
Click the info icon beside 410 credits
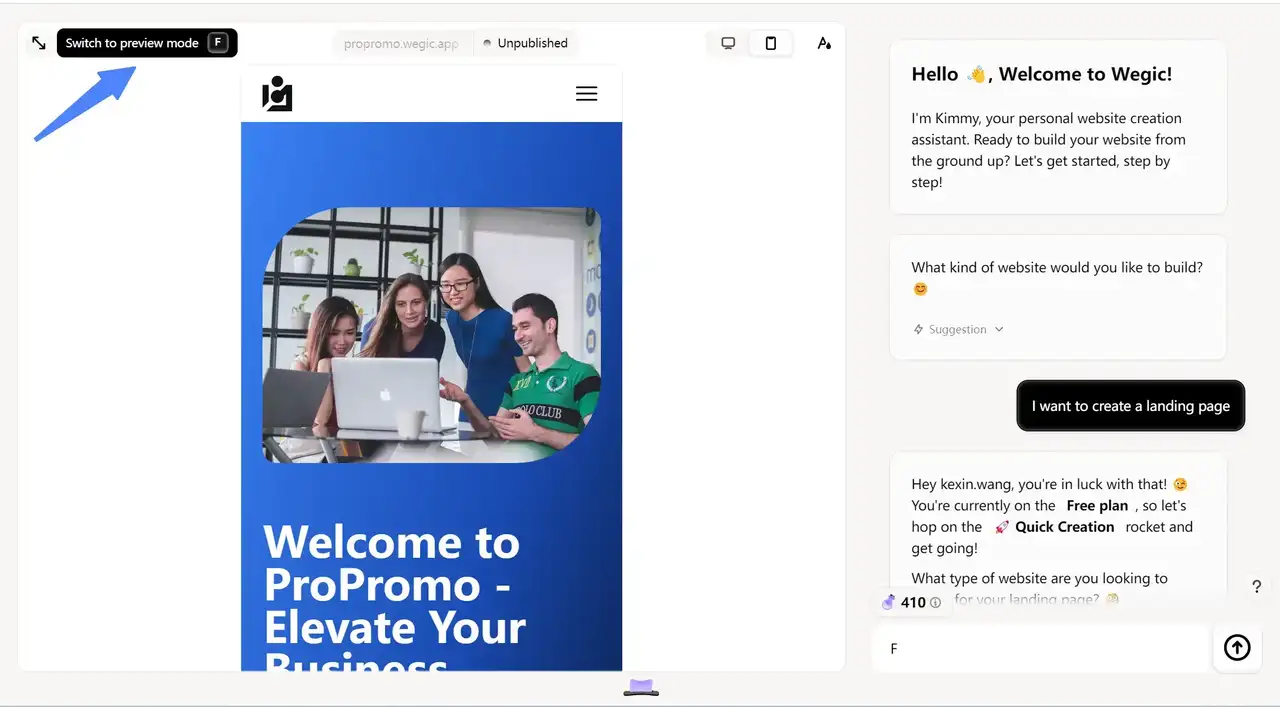point(935,603)
